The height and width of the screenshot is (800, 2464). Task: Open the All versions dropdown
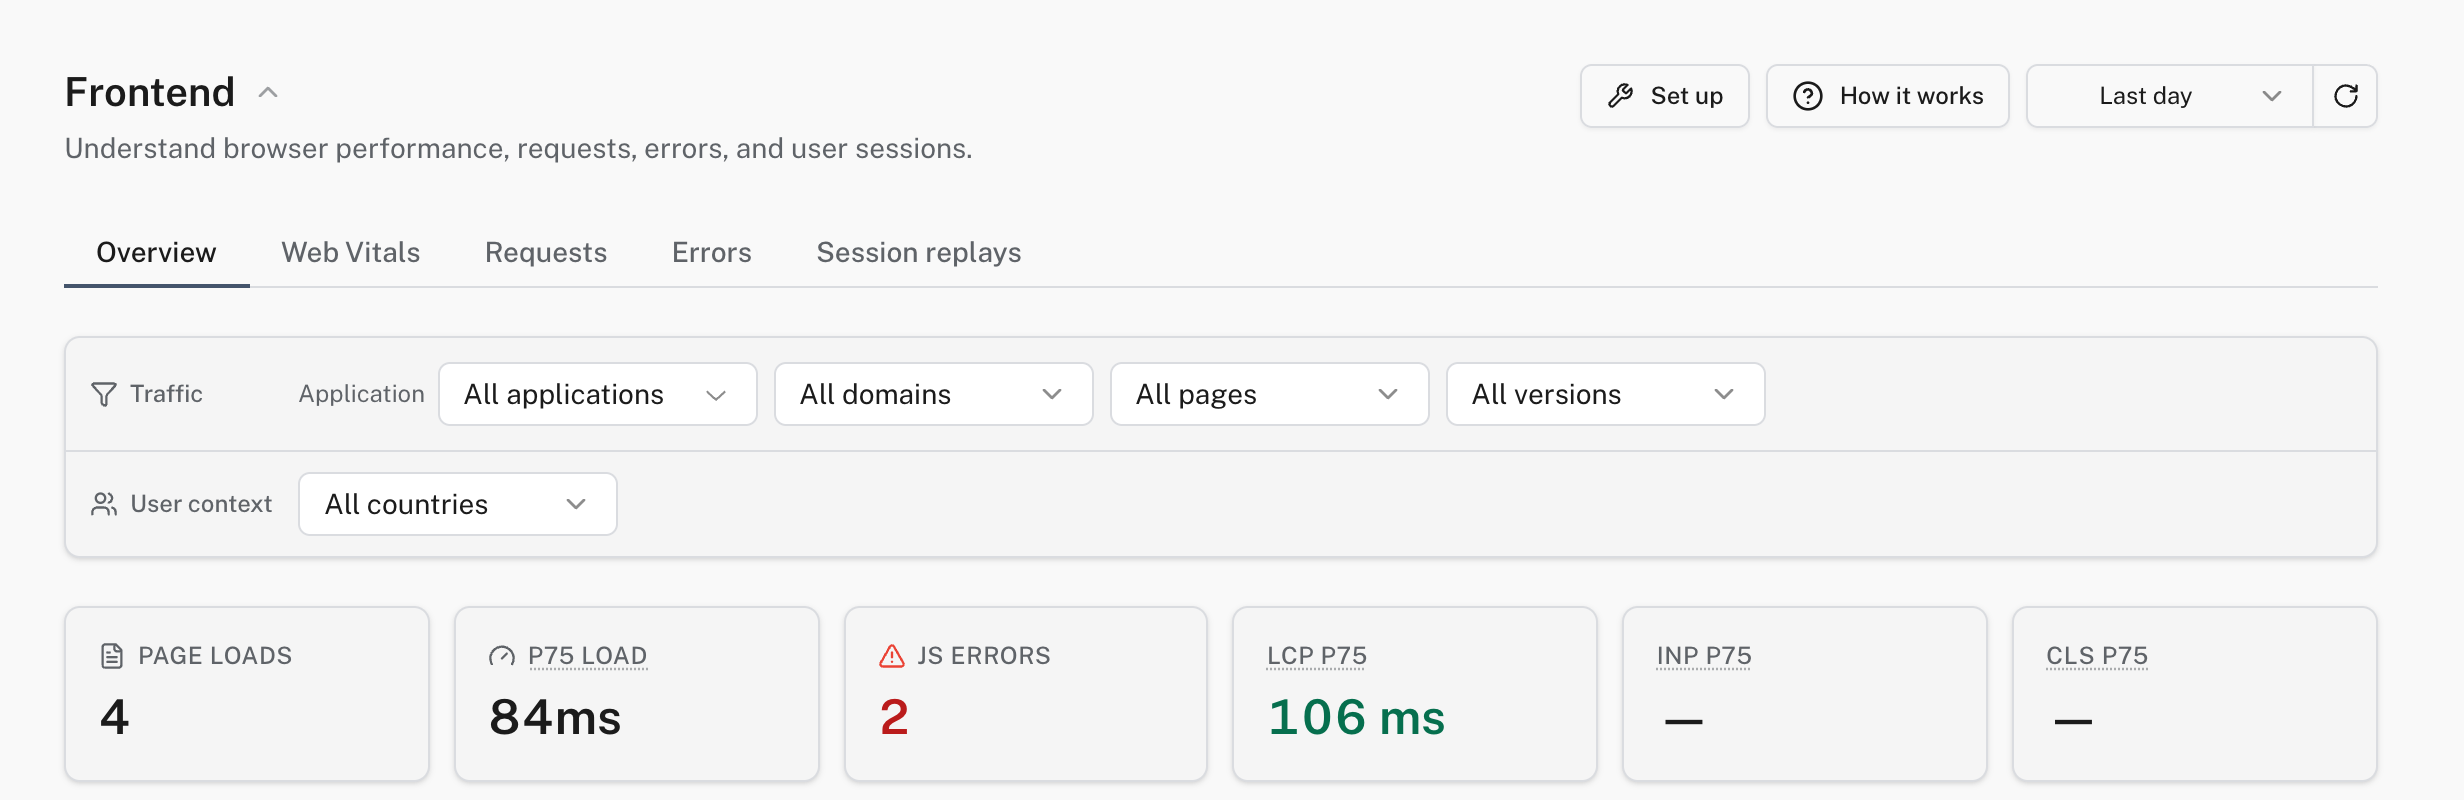[x=1606, y=394]
